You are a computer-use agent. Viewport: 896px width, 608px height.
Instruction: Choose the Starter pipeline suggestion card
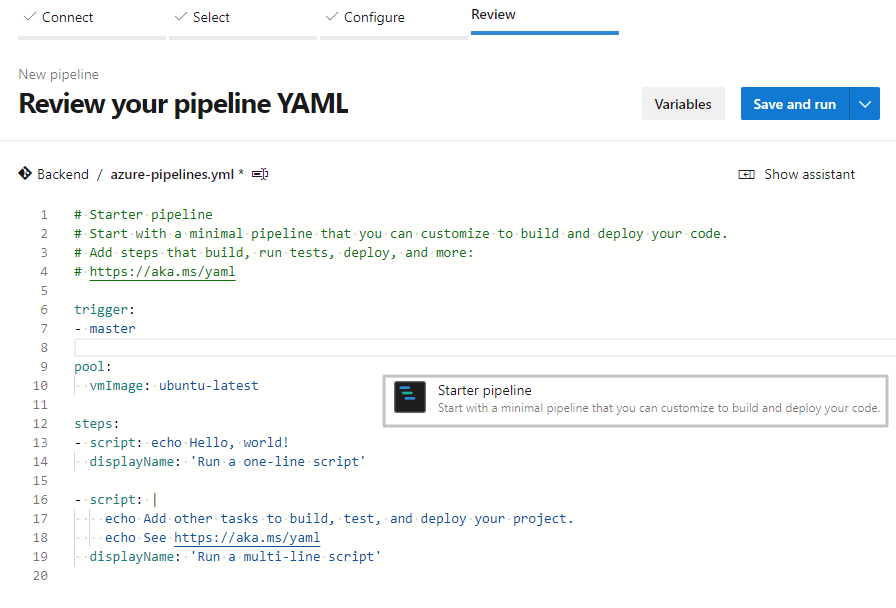[x=636, y=399]
